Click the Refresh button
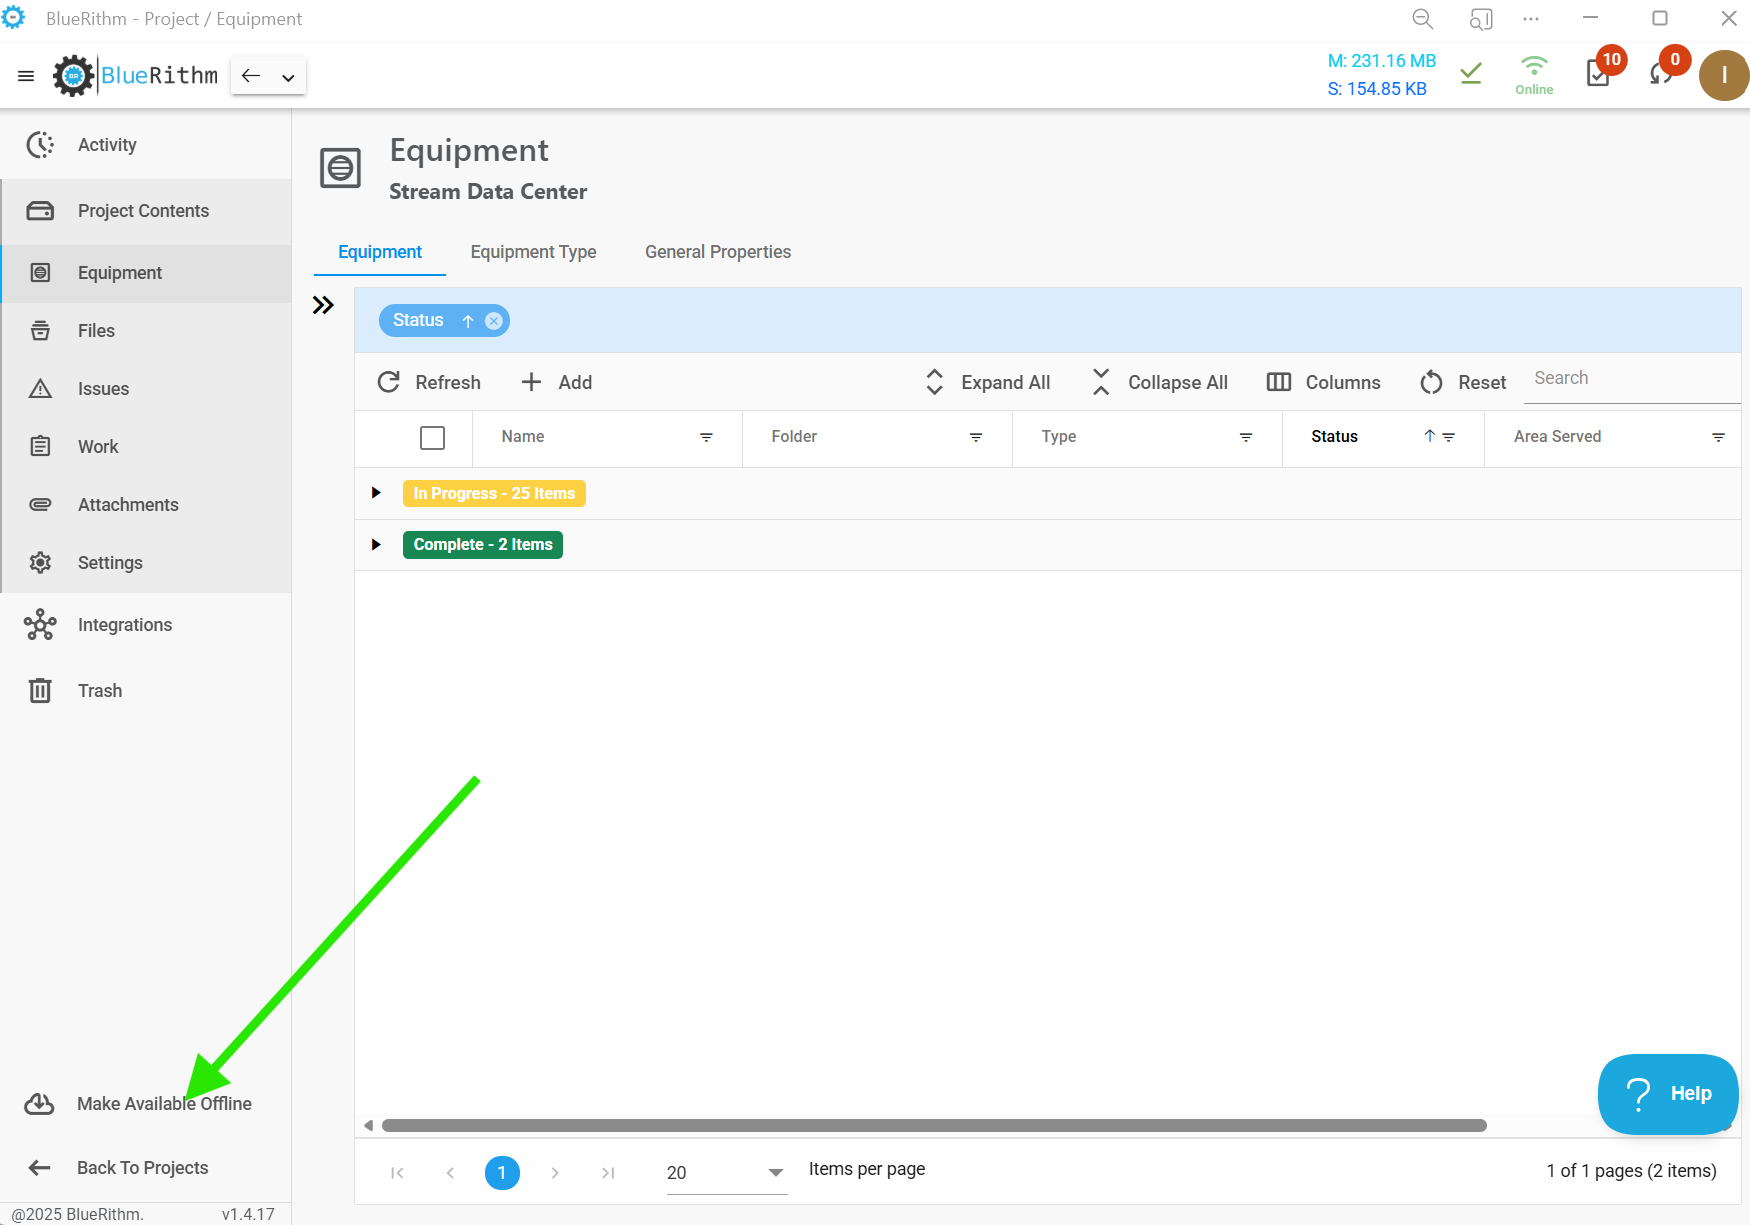Screen dimensions: 1750x1225 pyautogui.click(x=429, y=382)
